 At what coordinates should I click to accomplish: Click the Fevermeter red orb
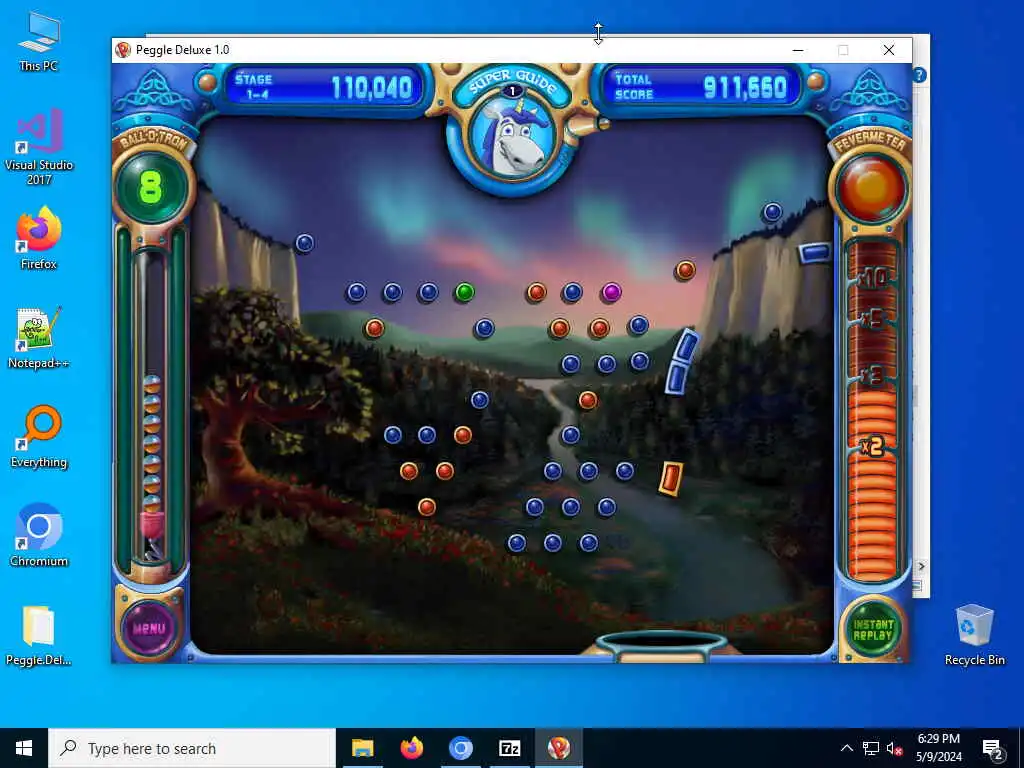[x=871, y=187]
